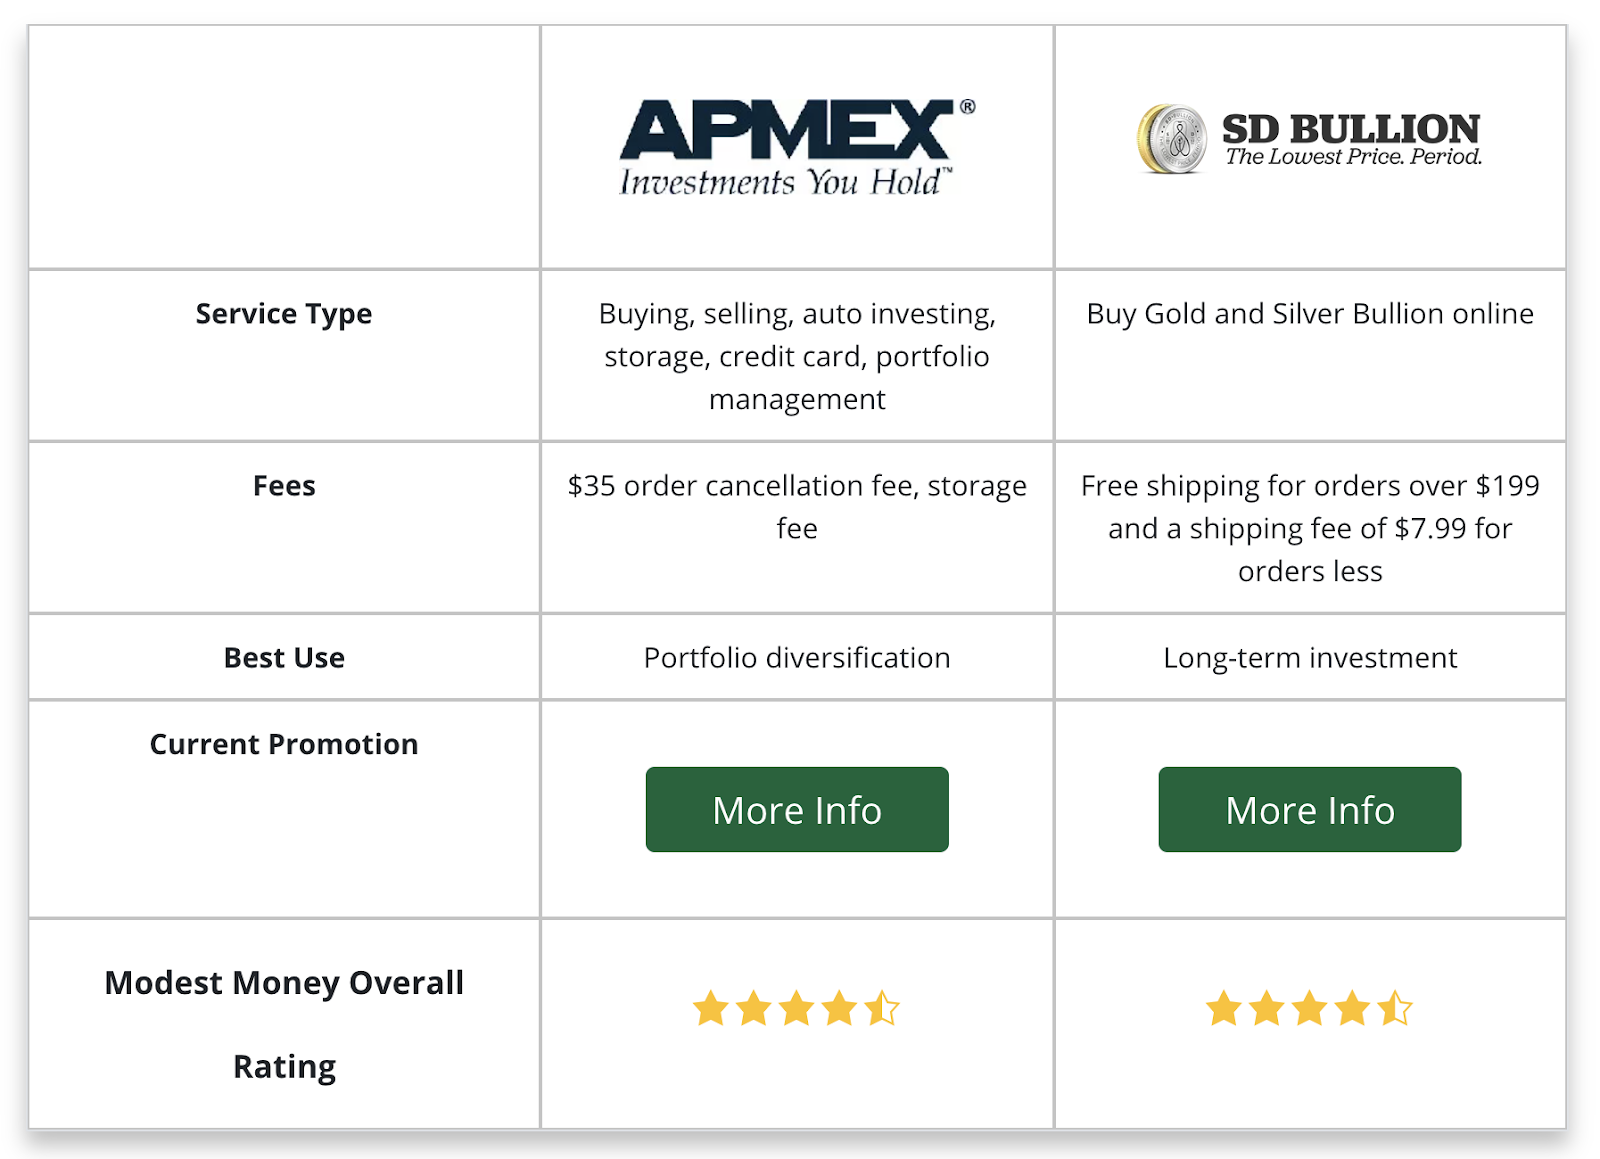Click the half star in SD Bullion rating
The width and height of the screenshot is (1600, 1159).
click(1395, 1008)
